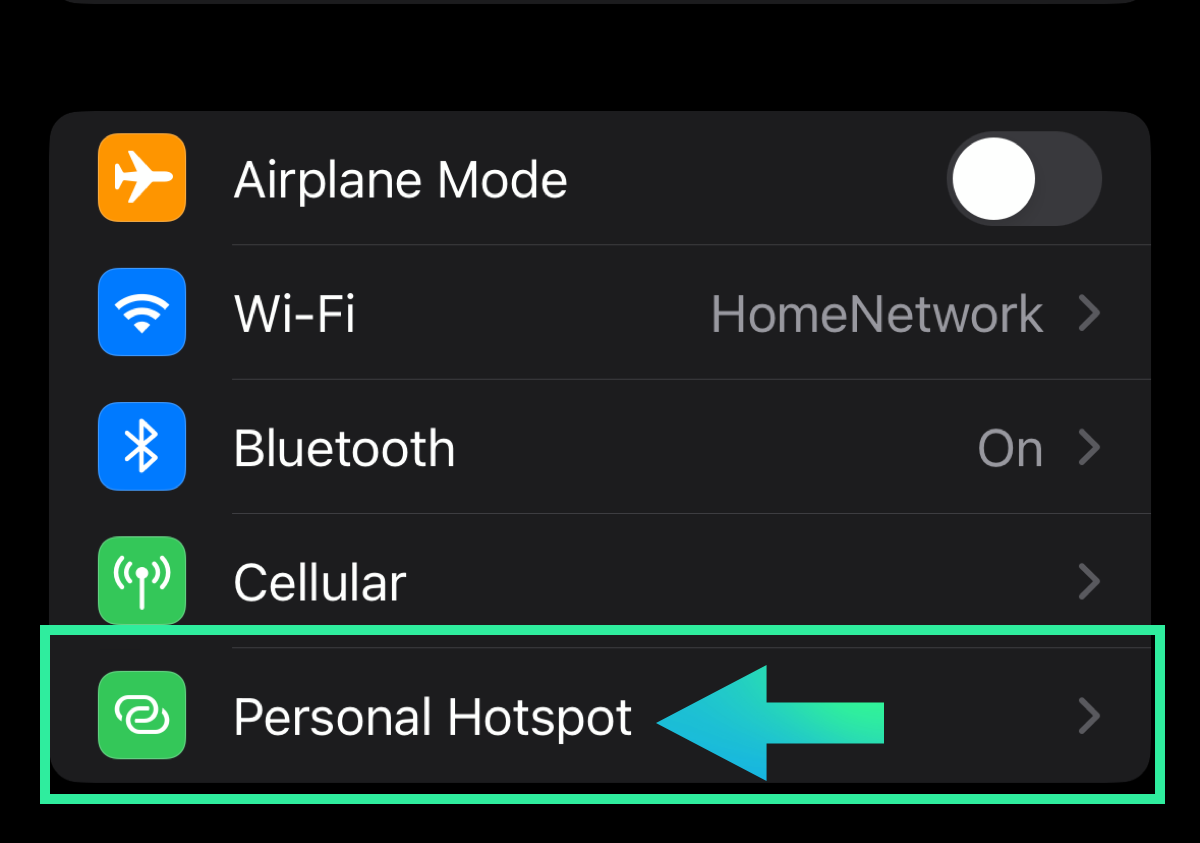Open the Personal Hotspot label
This screenshot has height=843, width=1200.
tap(433, 717)
